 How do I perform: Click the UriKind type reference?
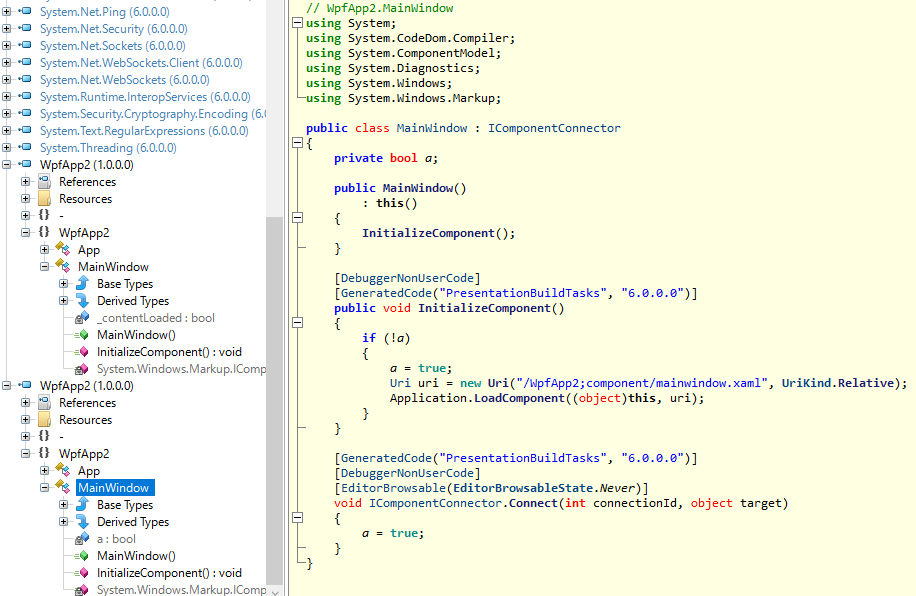[806, 383]
